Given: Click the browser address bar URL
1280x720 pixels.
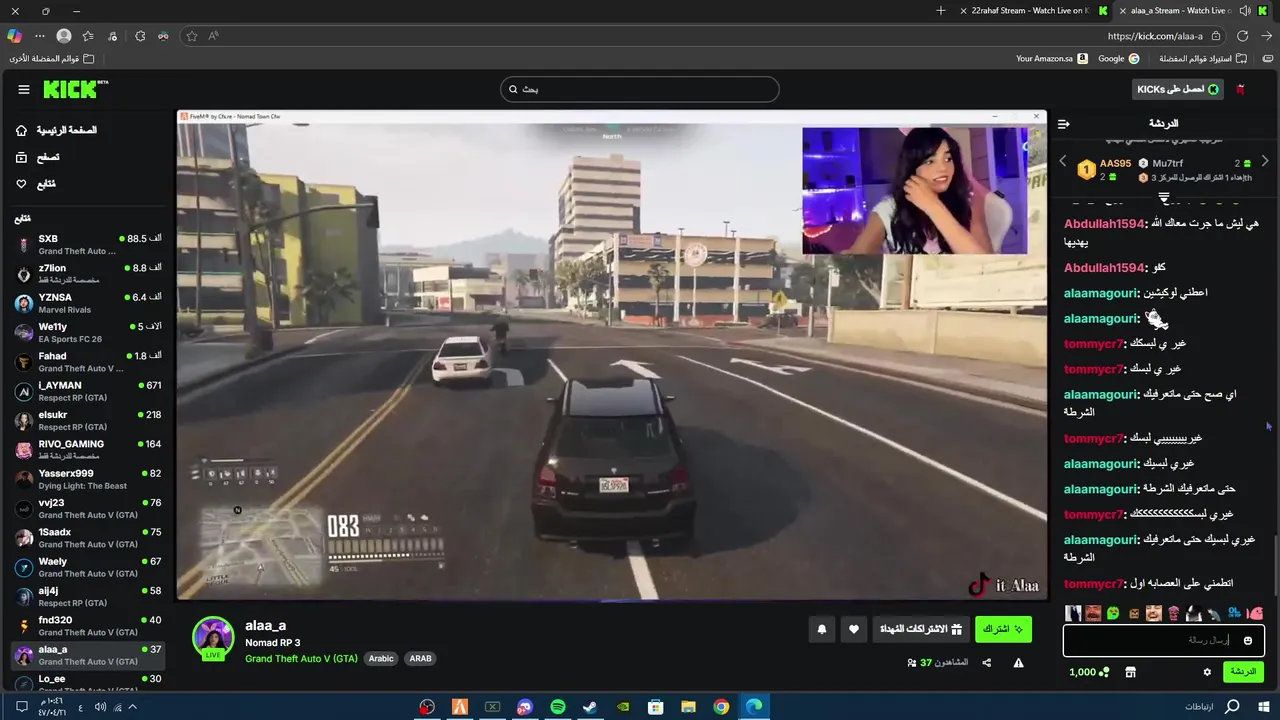Looking at the screenshot, I should coord(1155,36).
